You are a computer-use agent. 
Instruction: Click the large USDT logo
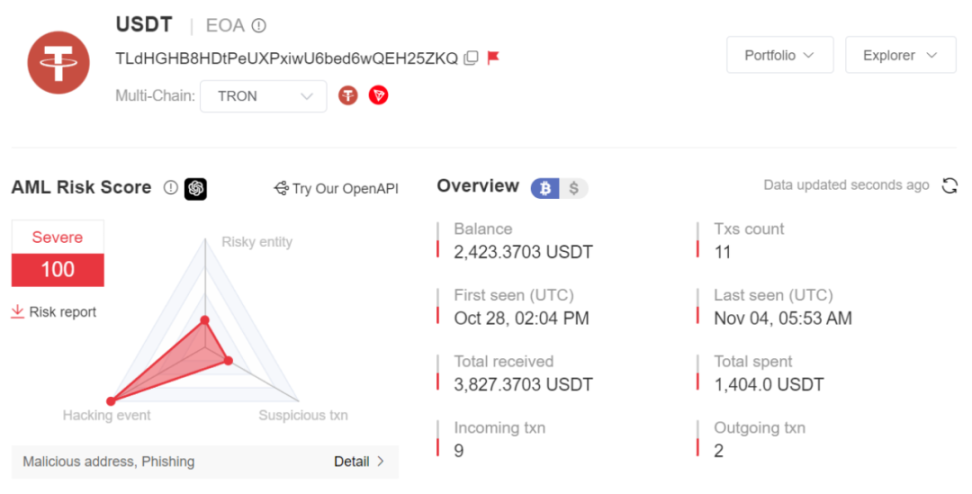pos(59,62)
